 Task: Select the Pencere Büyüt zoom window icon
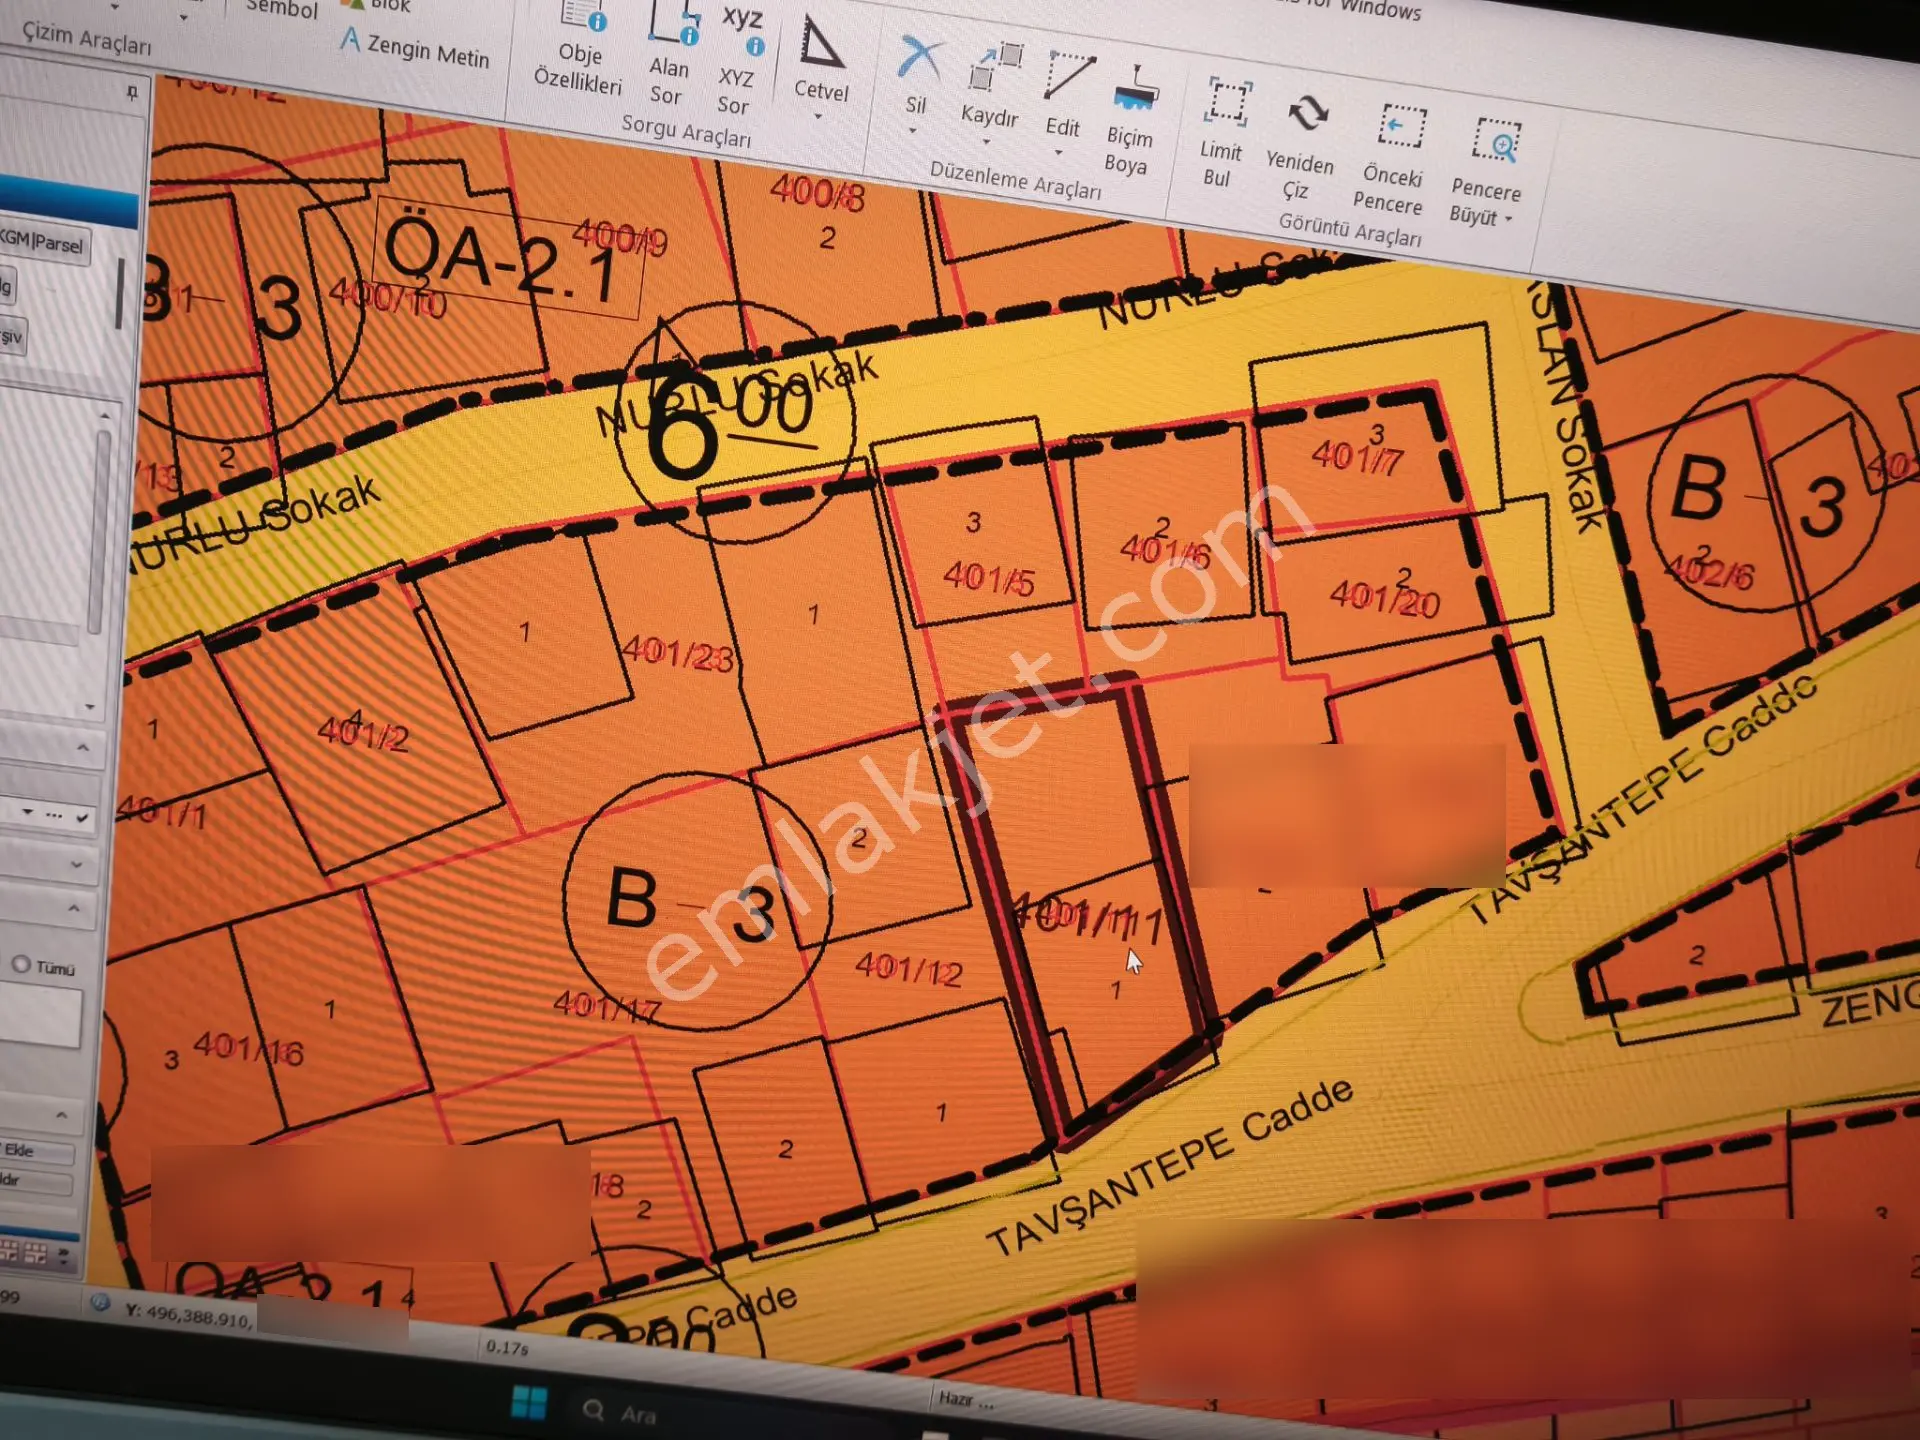(x=1495, y=142)
